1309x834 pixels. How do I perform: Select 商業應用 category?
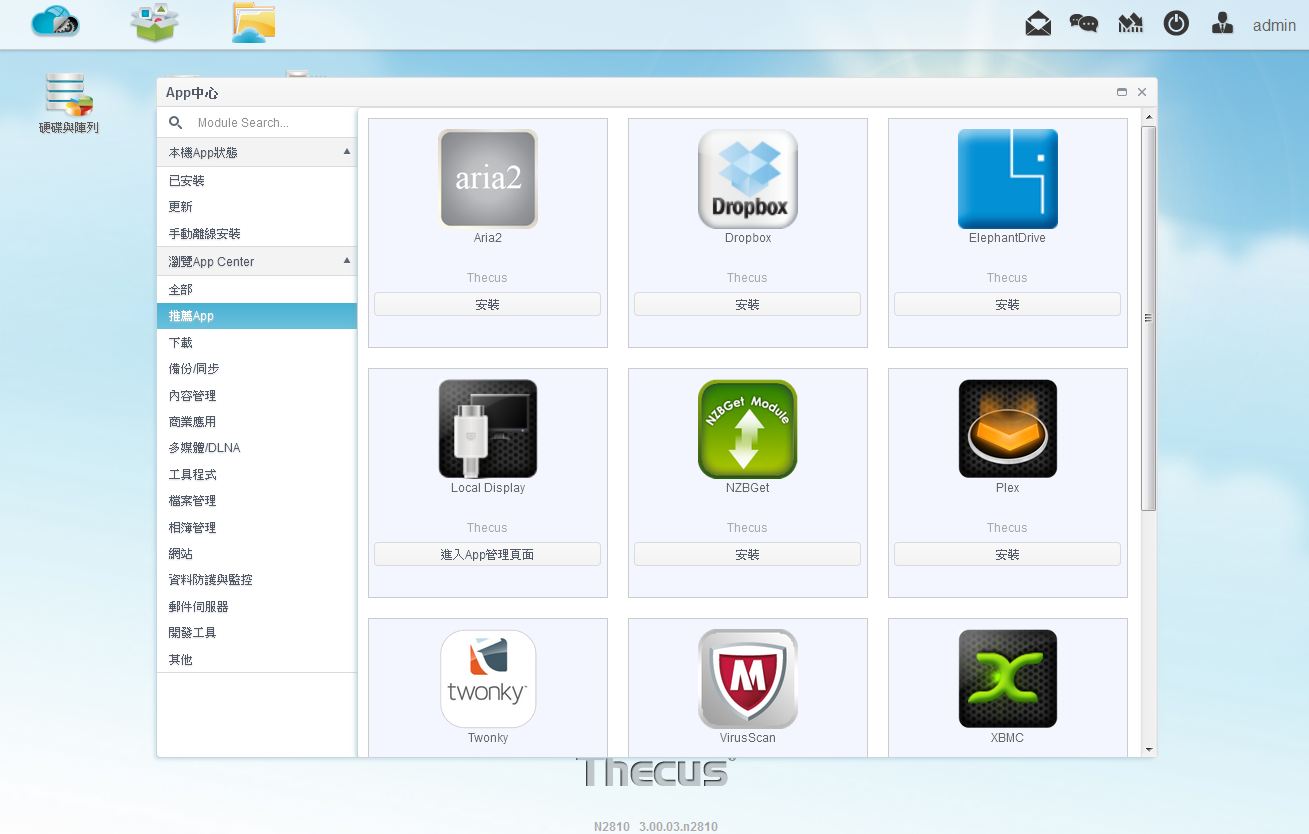257,422
